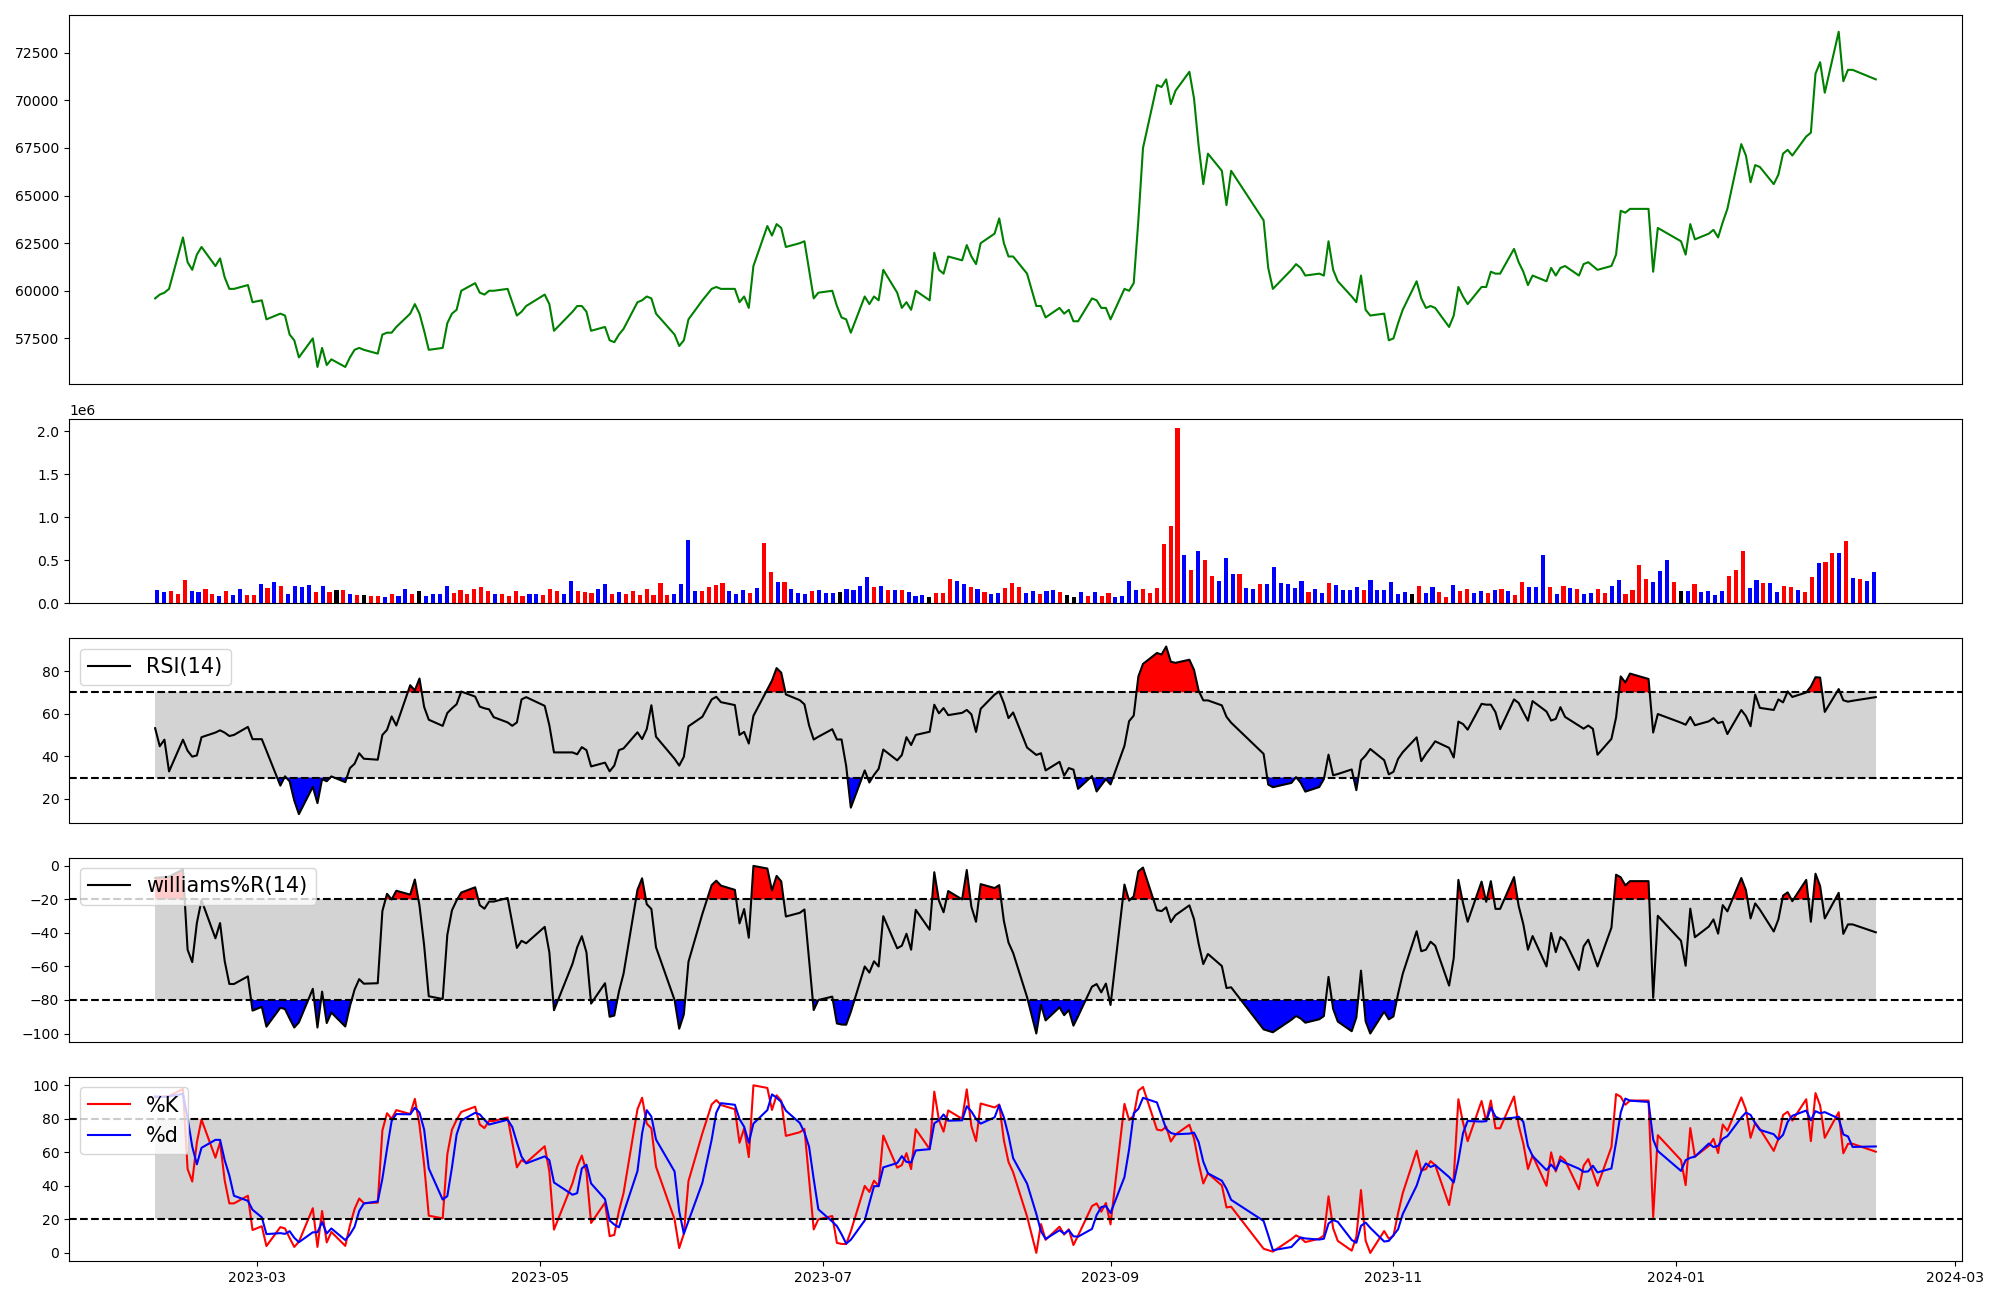2000x1300 pixels.
Task: Click the 2023-09 x-axis date label
Action: point(1110,1277)
